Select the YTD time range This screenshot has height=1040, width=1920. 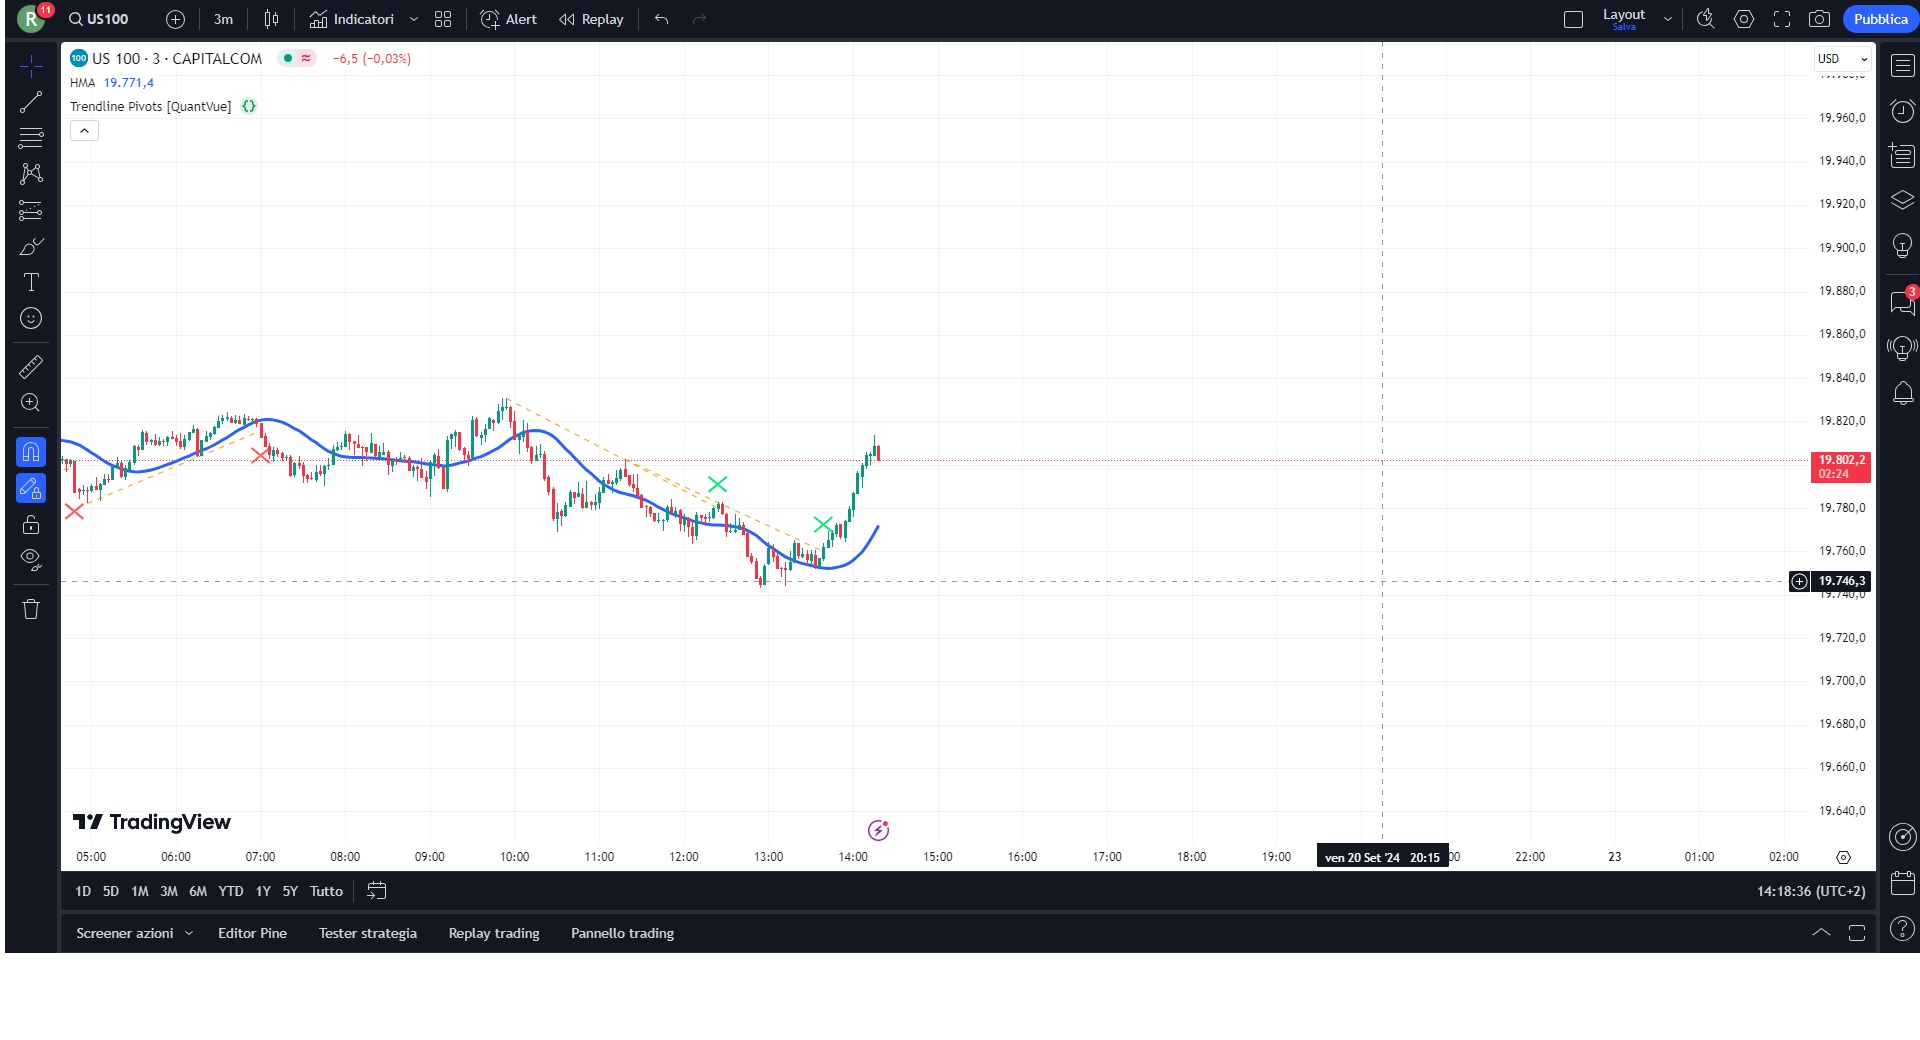(231, 891)
